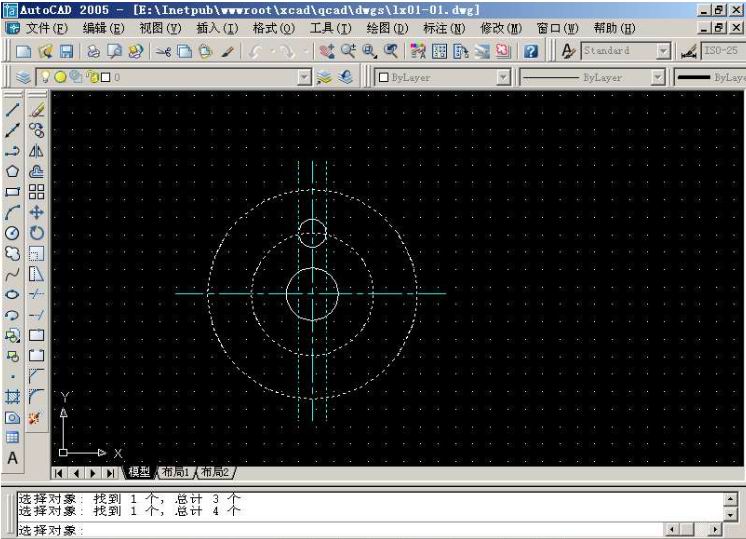The image size is (746, 539).
Task: Select the Ellipse draw tool
Action: 12,294
